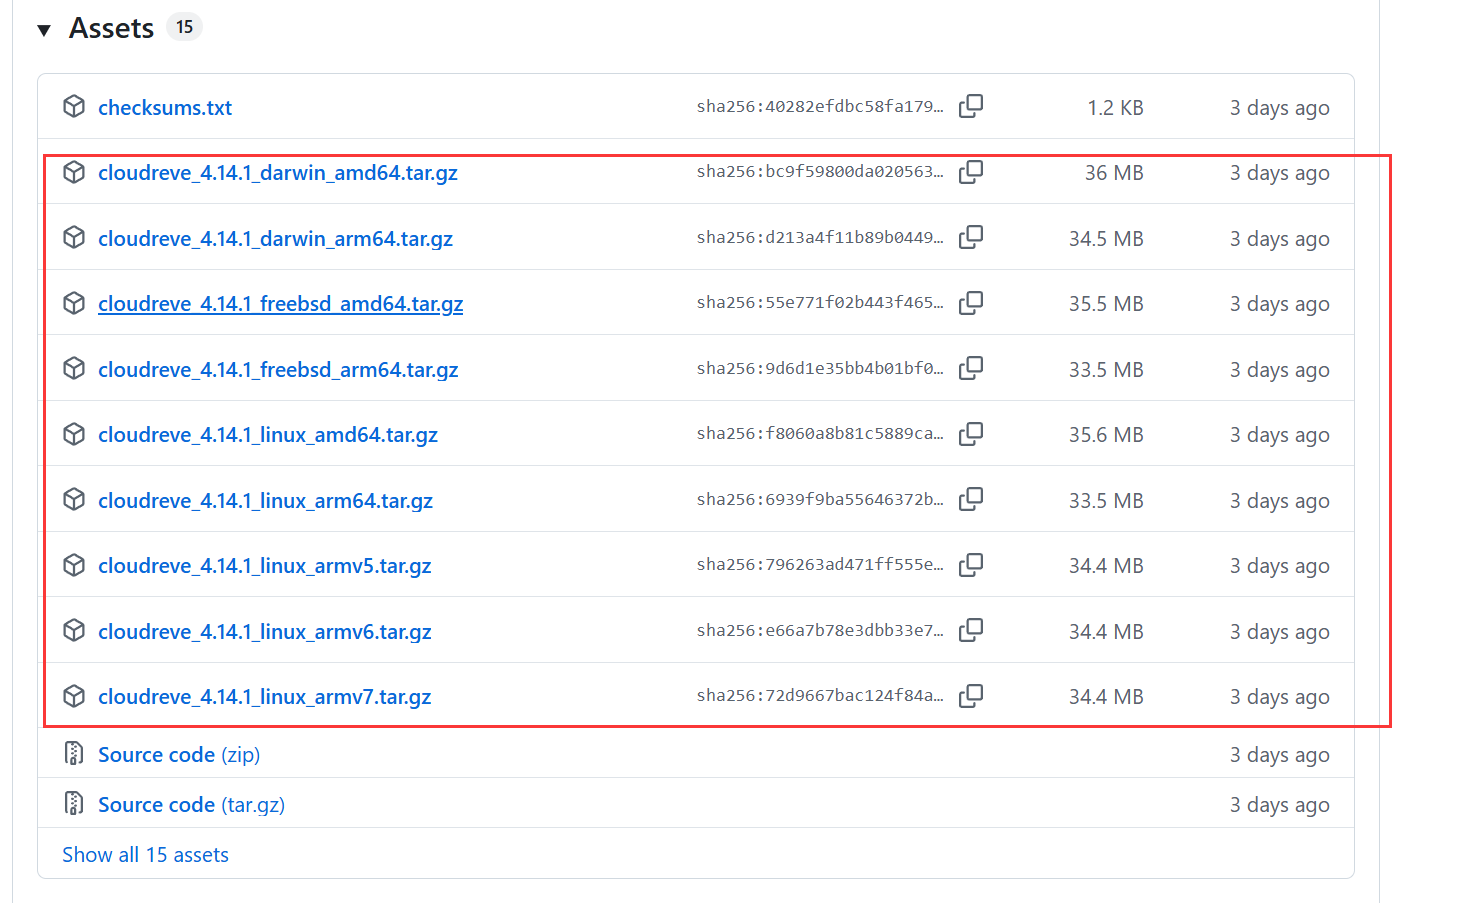Collapse the Assets section triangle
This screenshot has width=1457, height=903.
tap(44, 30)
